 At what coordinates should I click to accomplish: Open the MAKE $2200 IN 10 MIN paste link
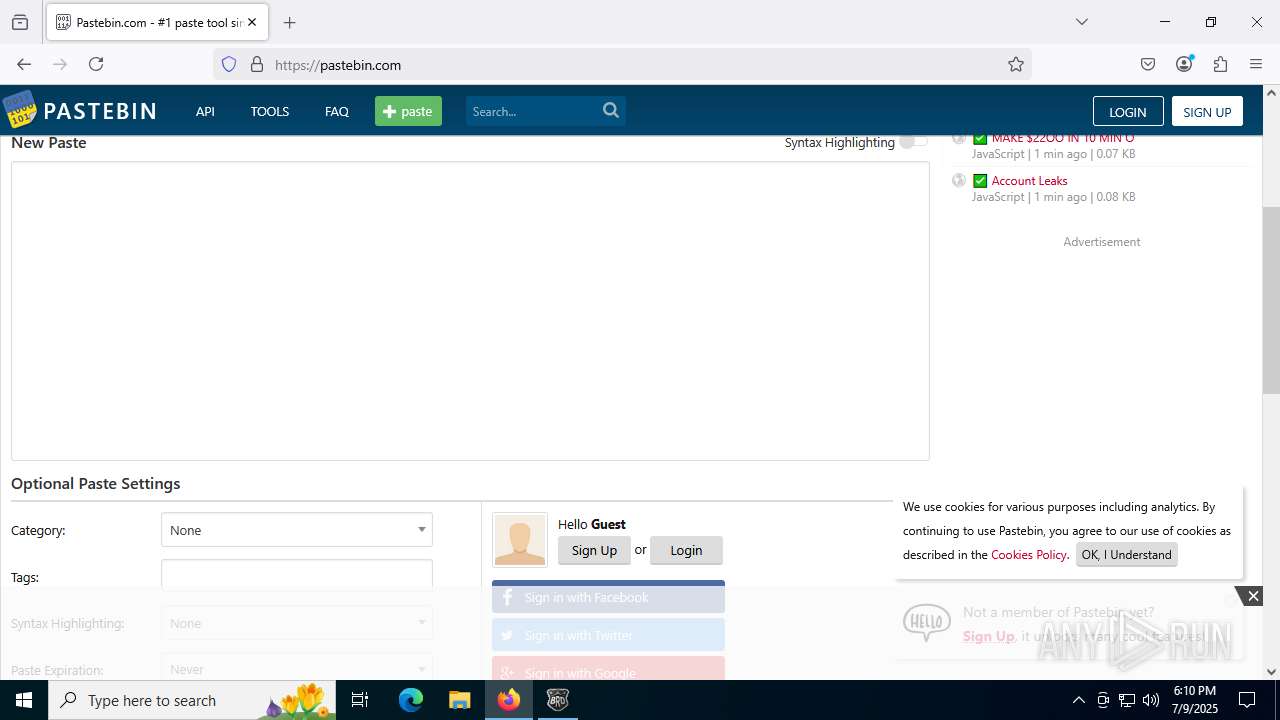point(1062,138)
